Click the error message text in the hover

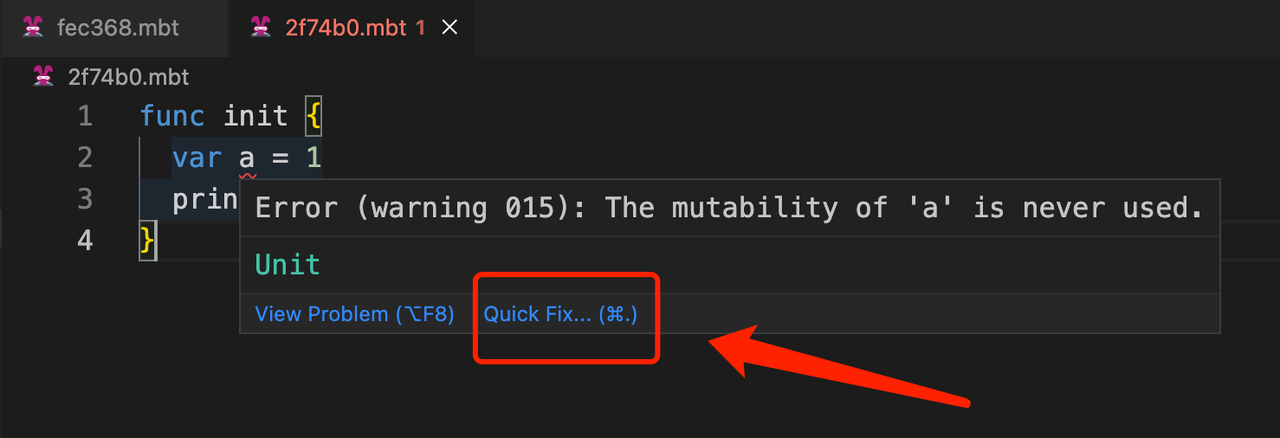[x=728, y=208]
